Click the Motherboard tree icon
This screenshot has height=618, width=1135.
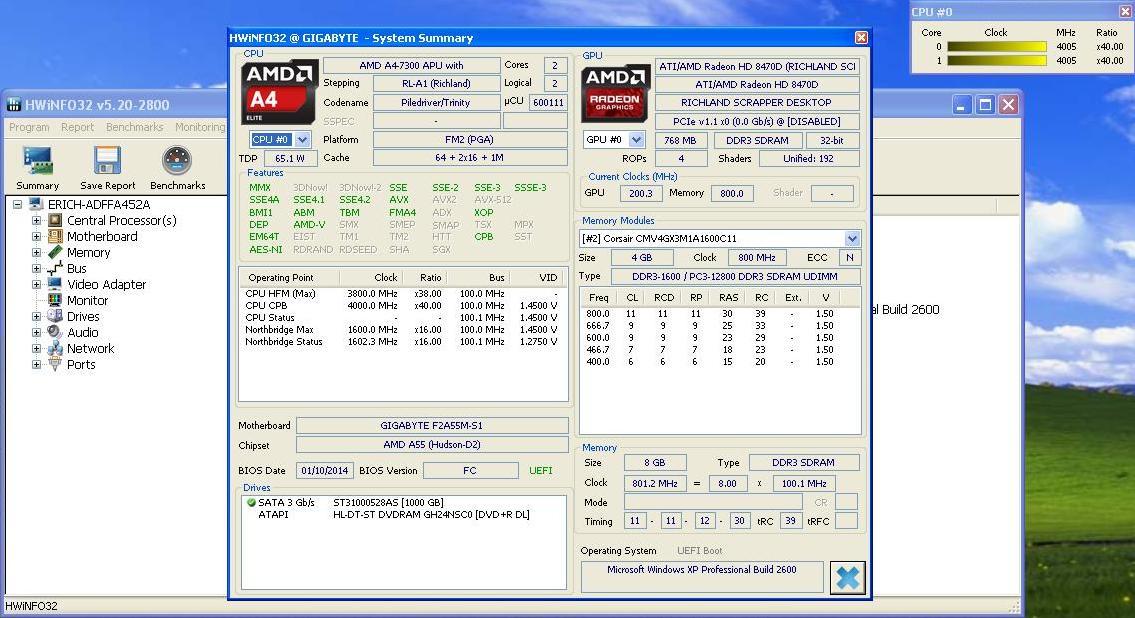tap(55, 236)
